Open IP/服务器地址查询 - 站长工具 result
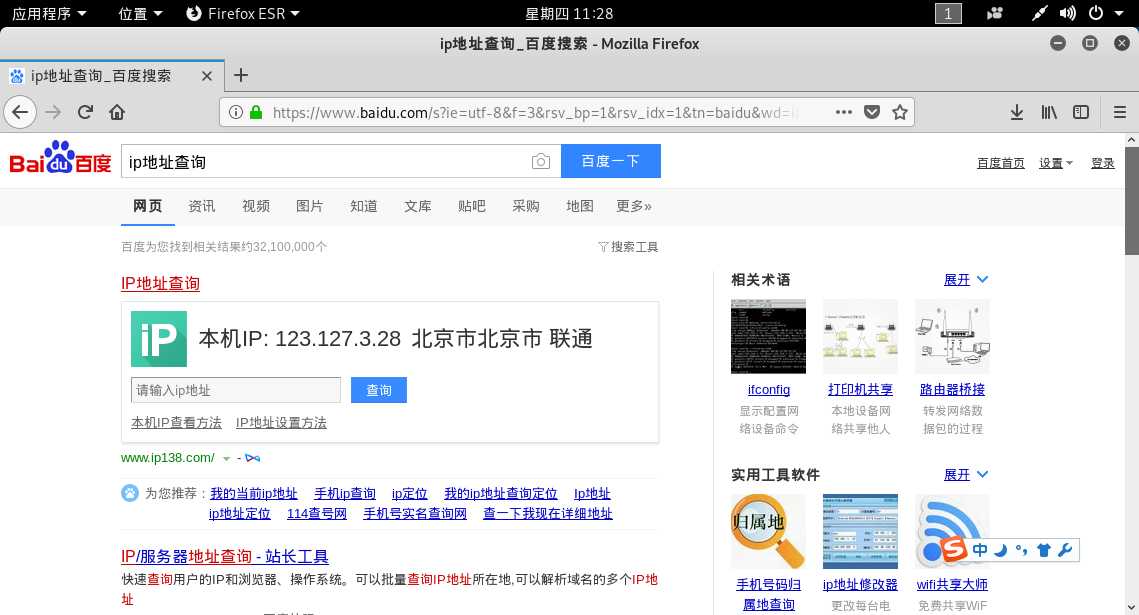1139x615 pixels. pyautogui.click(x=224, y=557)
